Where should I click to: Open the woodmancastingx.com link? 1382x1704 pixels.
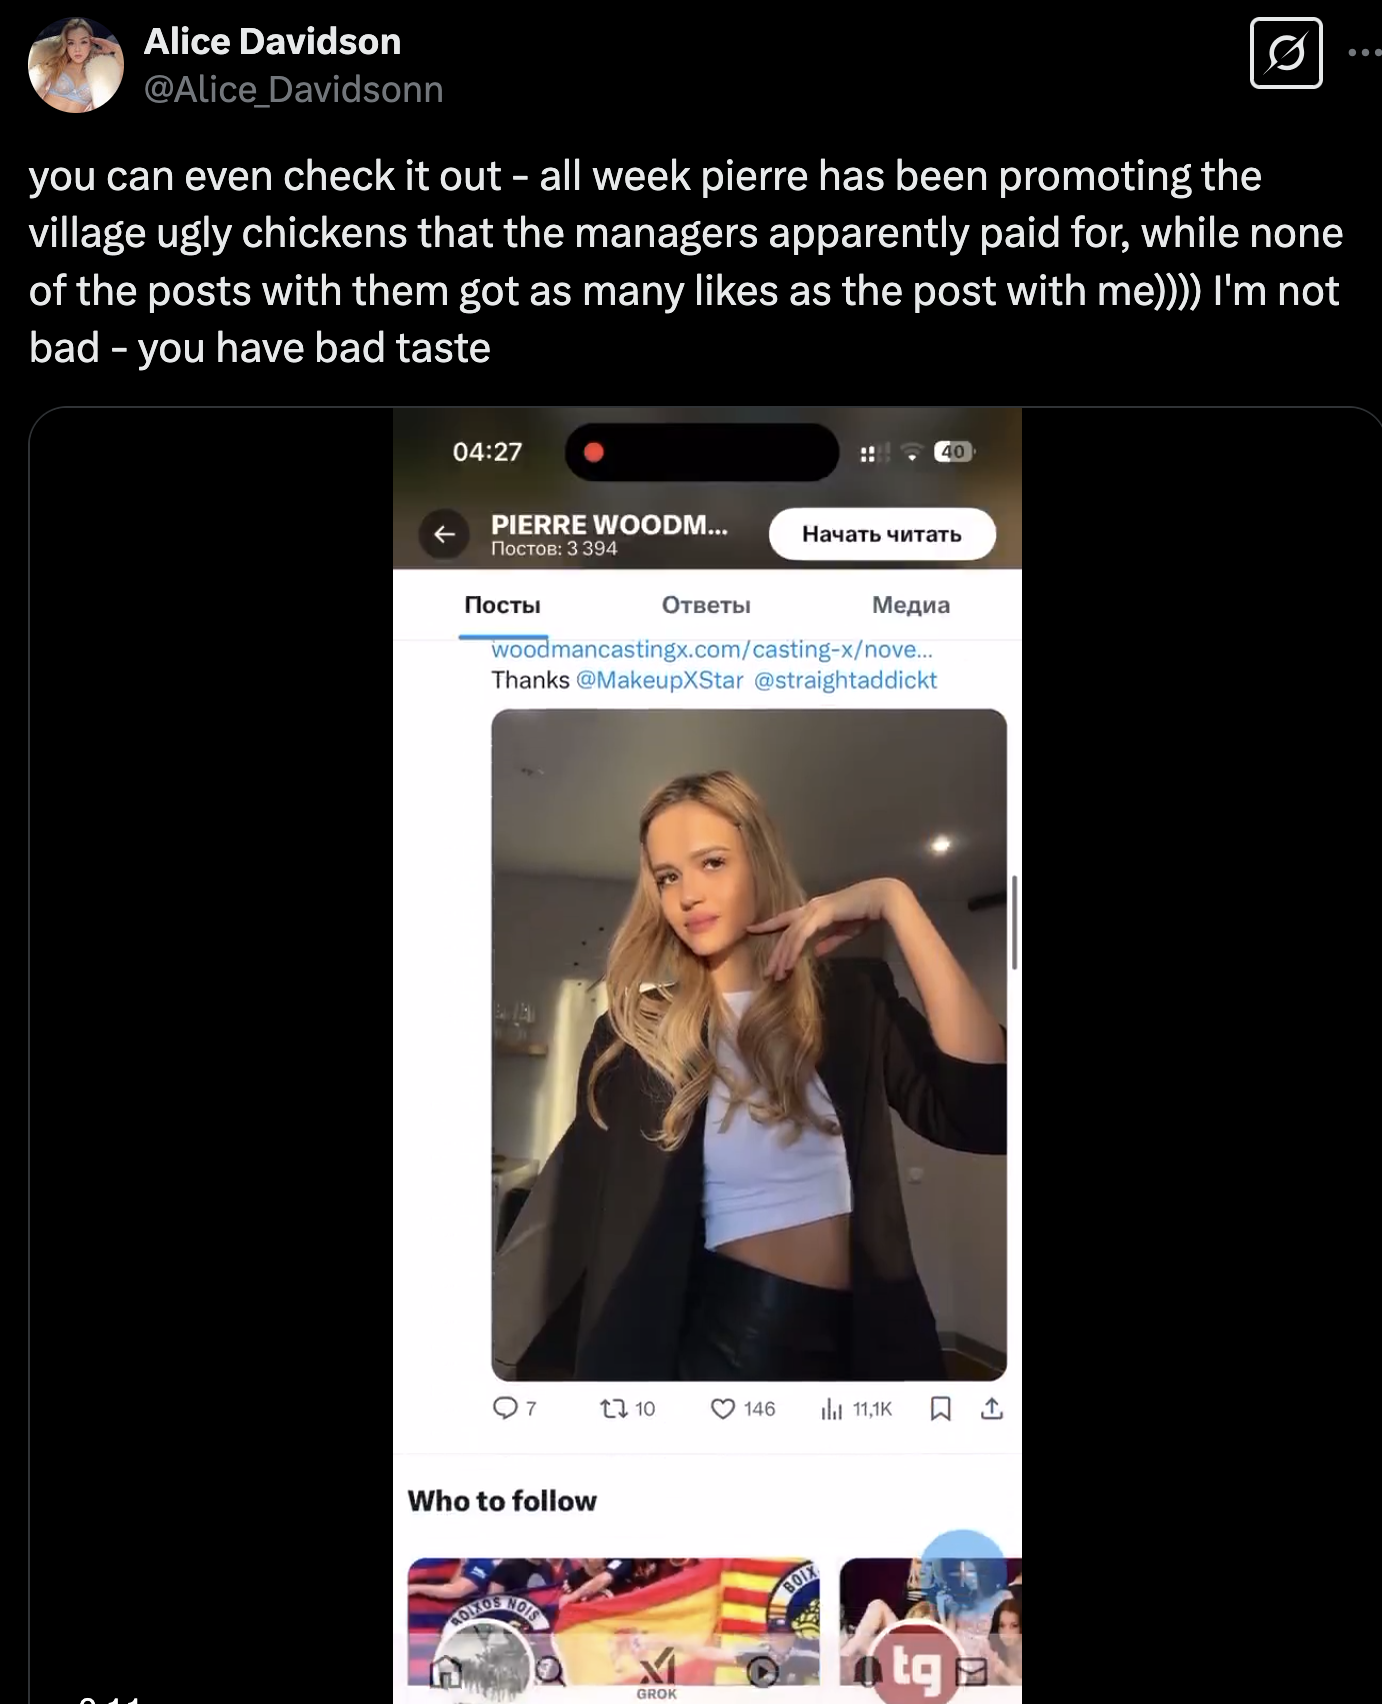point(711,650)
